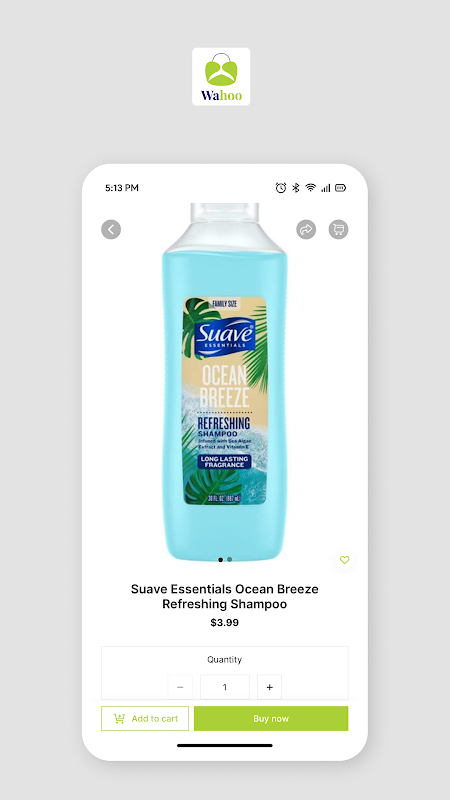Click the Suave shampoo bottle image

[224, 383]
